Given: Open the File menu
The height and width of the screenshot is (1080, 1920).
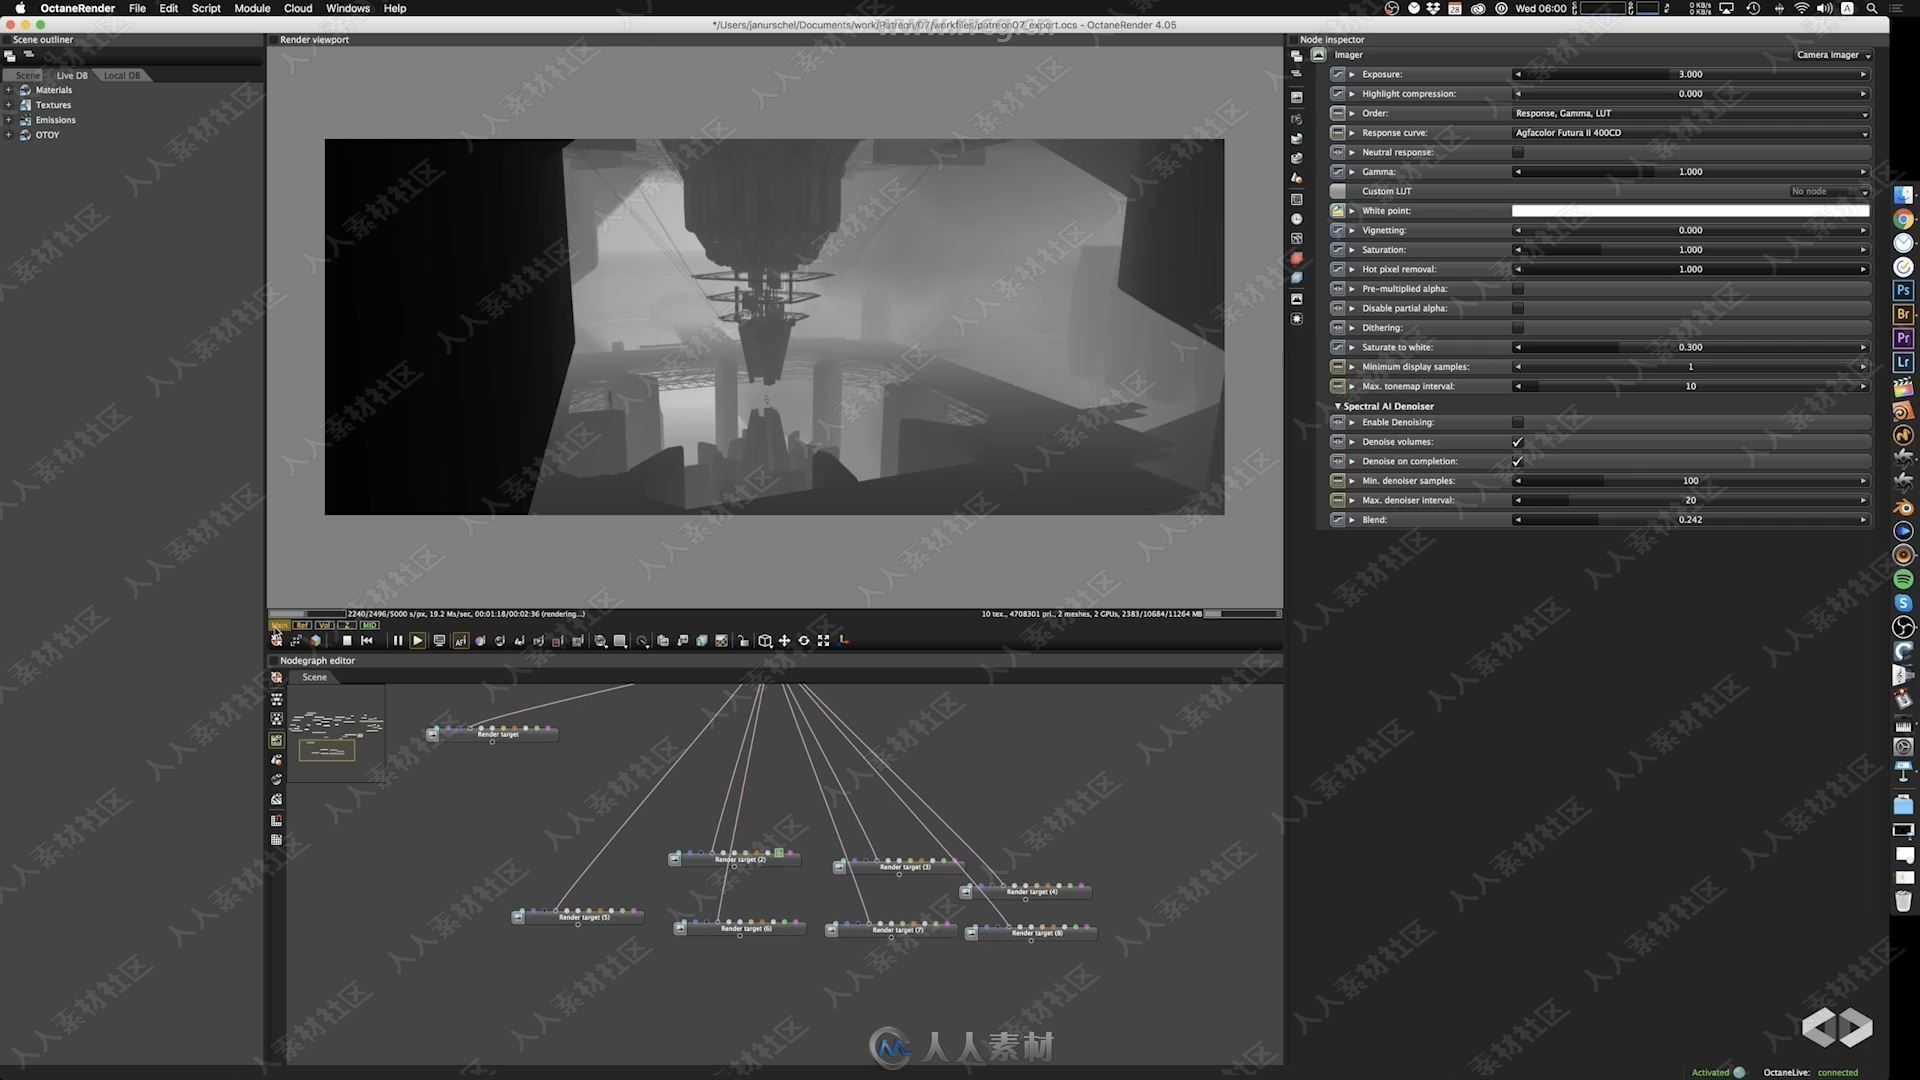Looking at the screenshot, I should (137, 8).
